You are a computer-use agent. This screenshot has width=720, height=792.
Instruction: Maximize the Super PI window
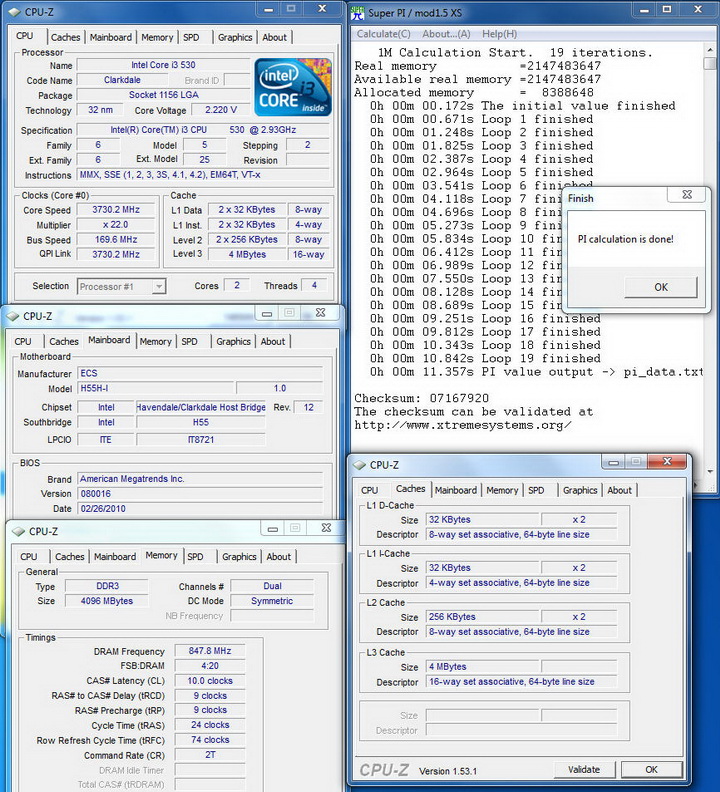click(x=667, y=10)
